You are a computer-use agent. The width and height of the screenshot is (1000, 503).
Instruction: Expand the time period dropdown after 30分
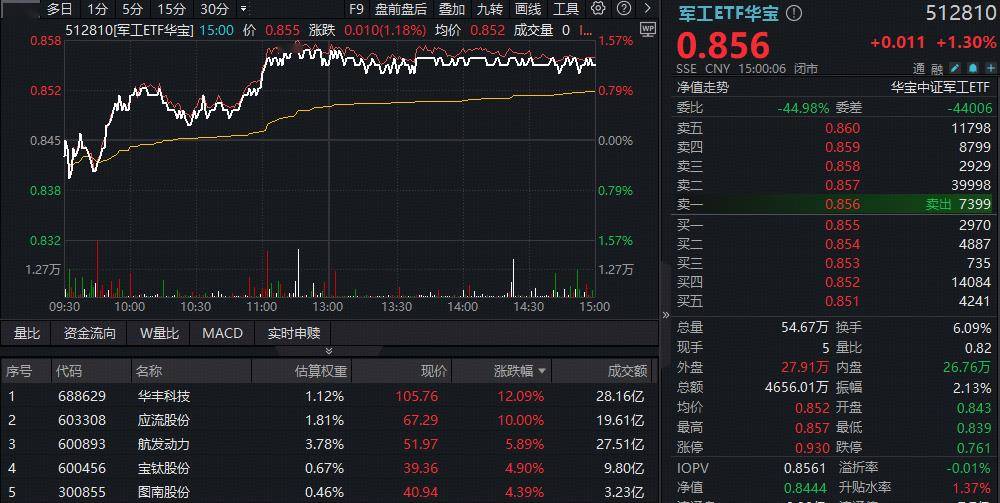243,9
